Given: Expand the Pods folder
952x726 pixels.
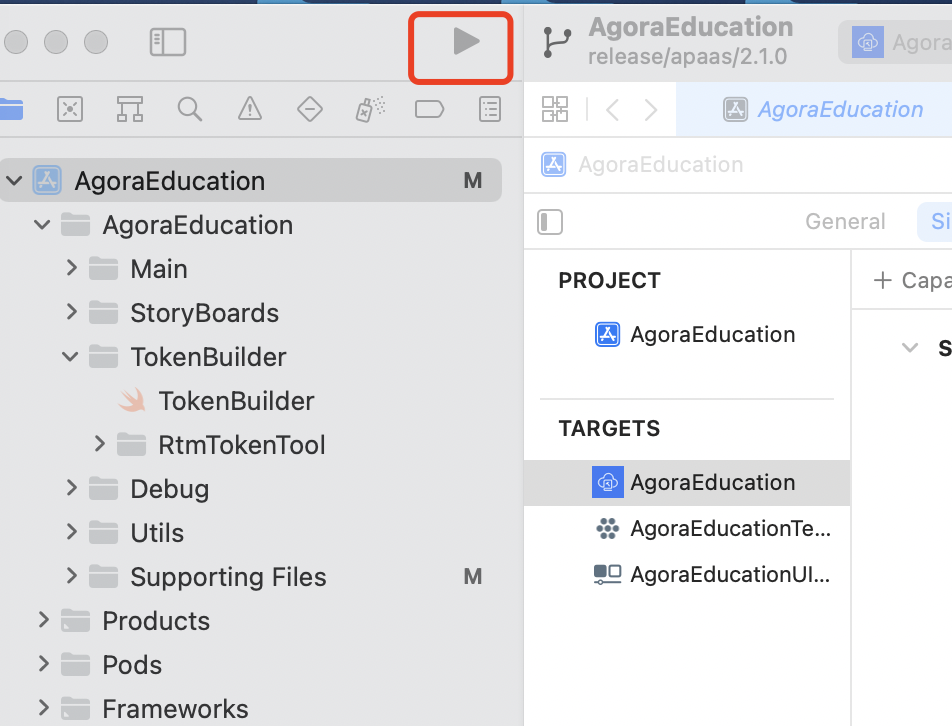Looking at the screenshot, I should [43, 664].
